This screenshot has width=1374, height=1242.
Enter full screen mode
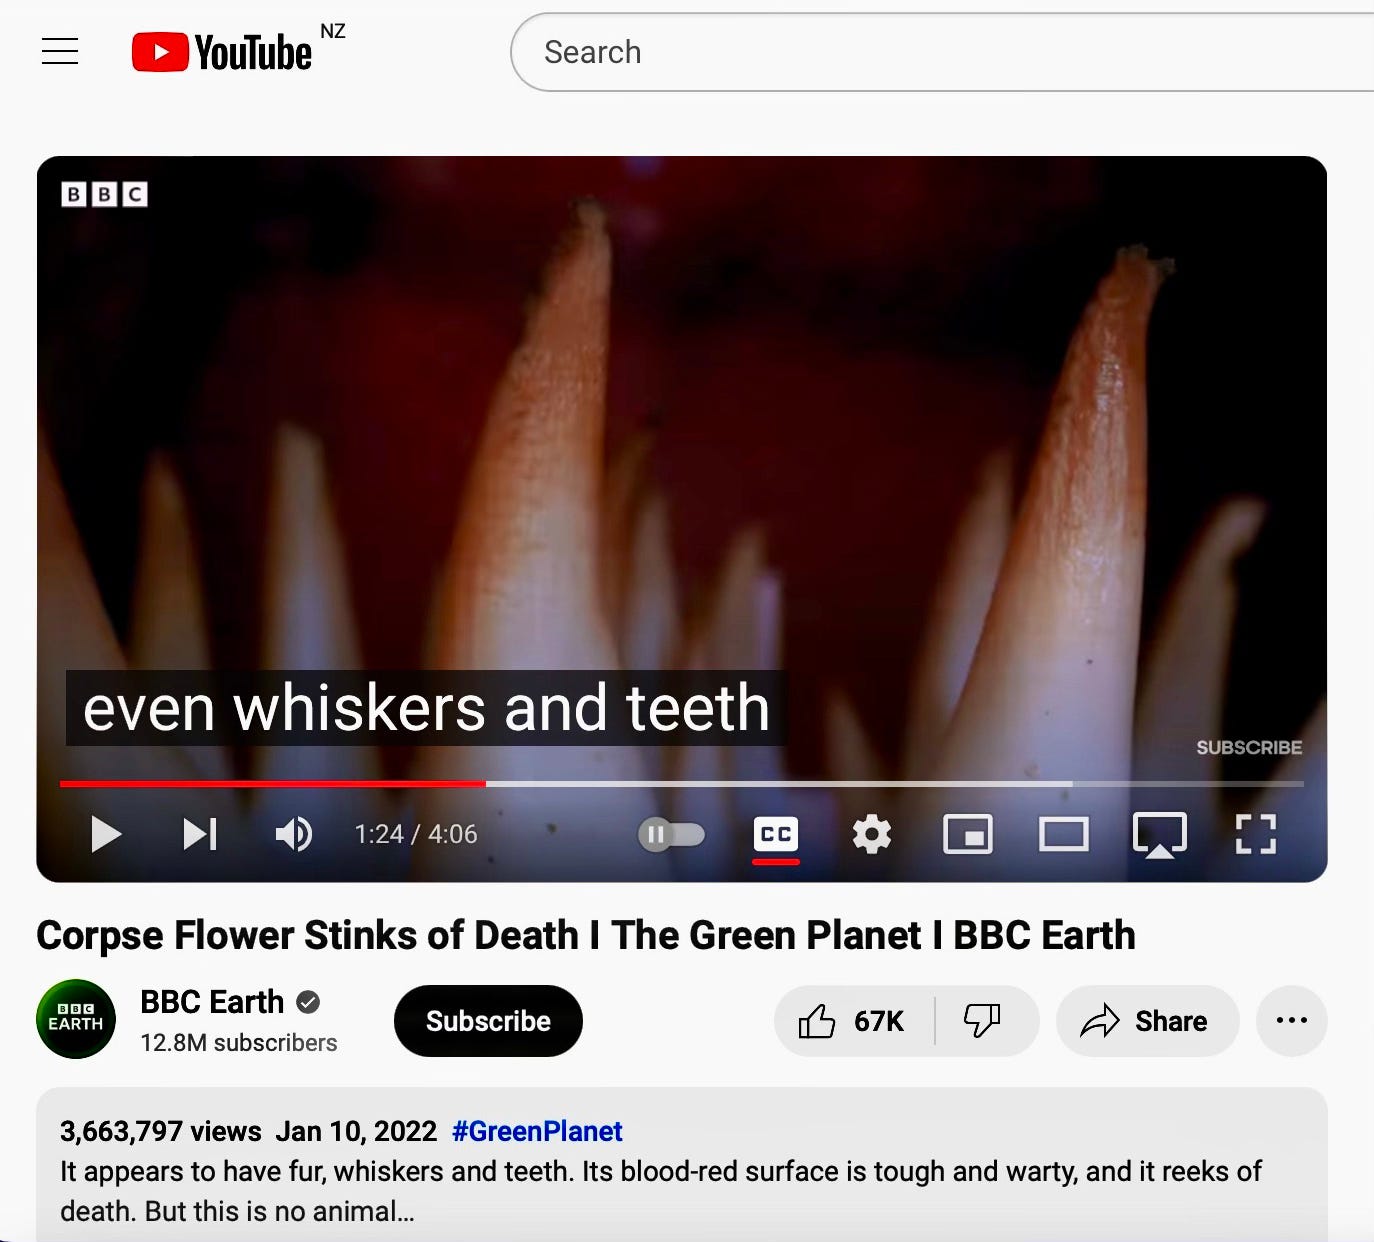[1256, 834]
